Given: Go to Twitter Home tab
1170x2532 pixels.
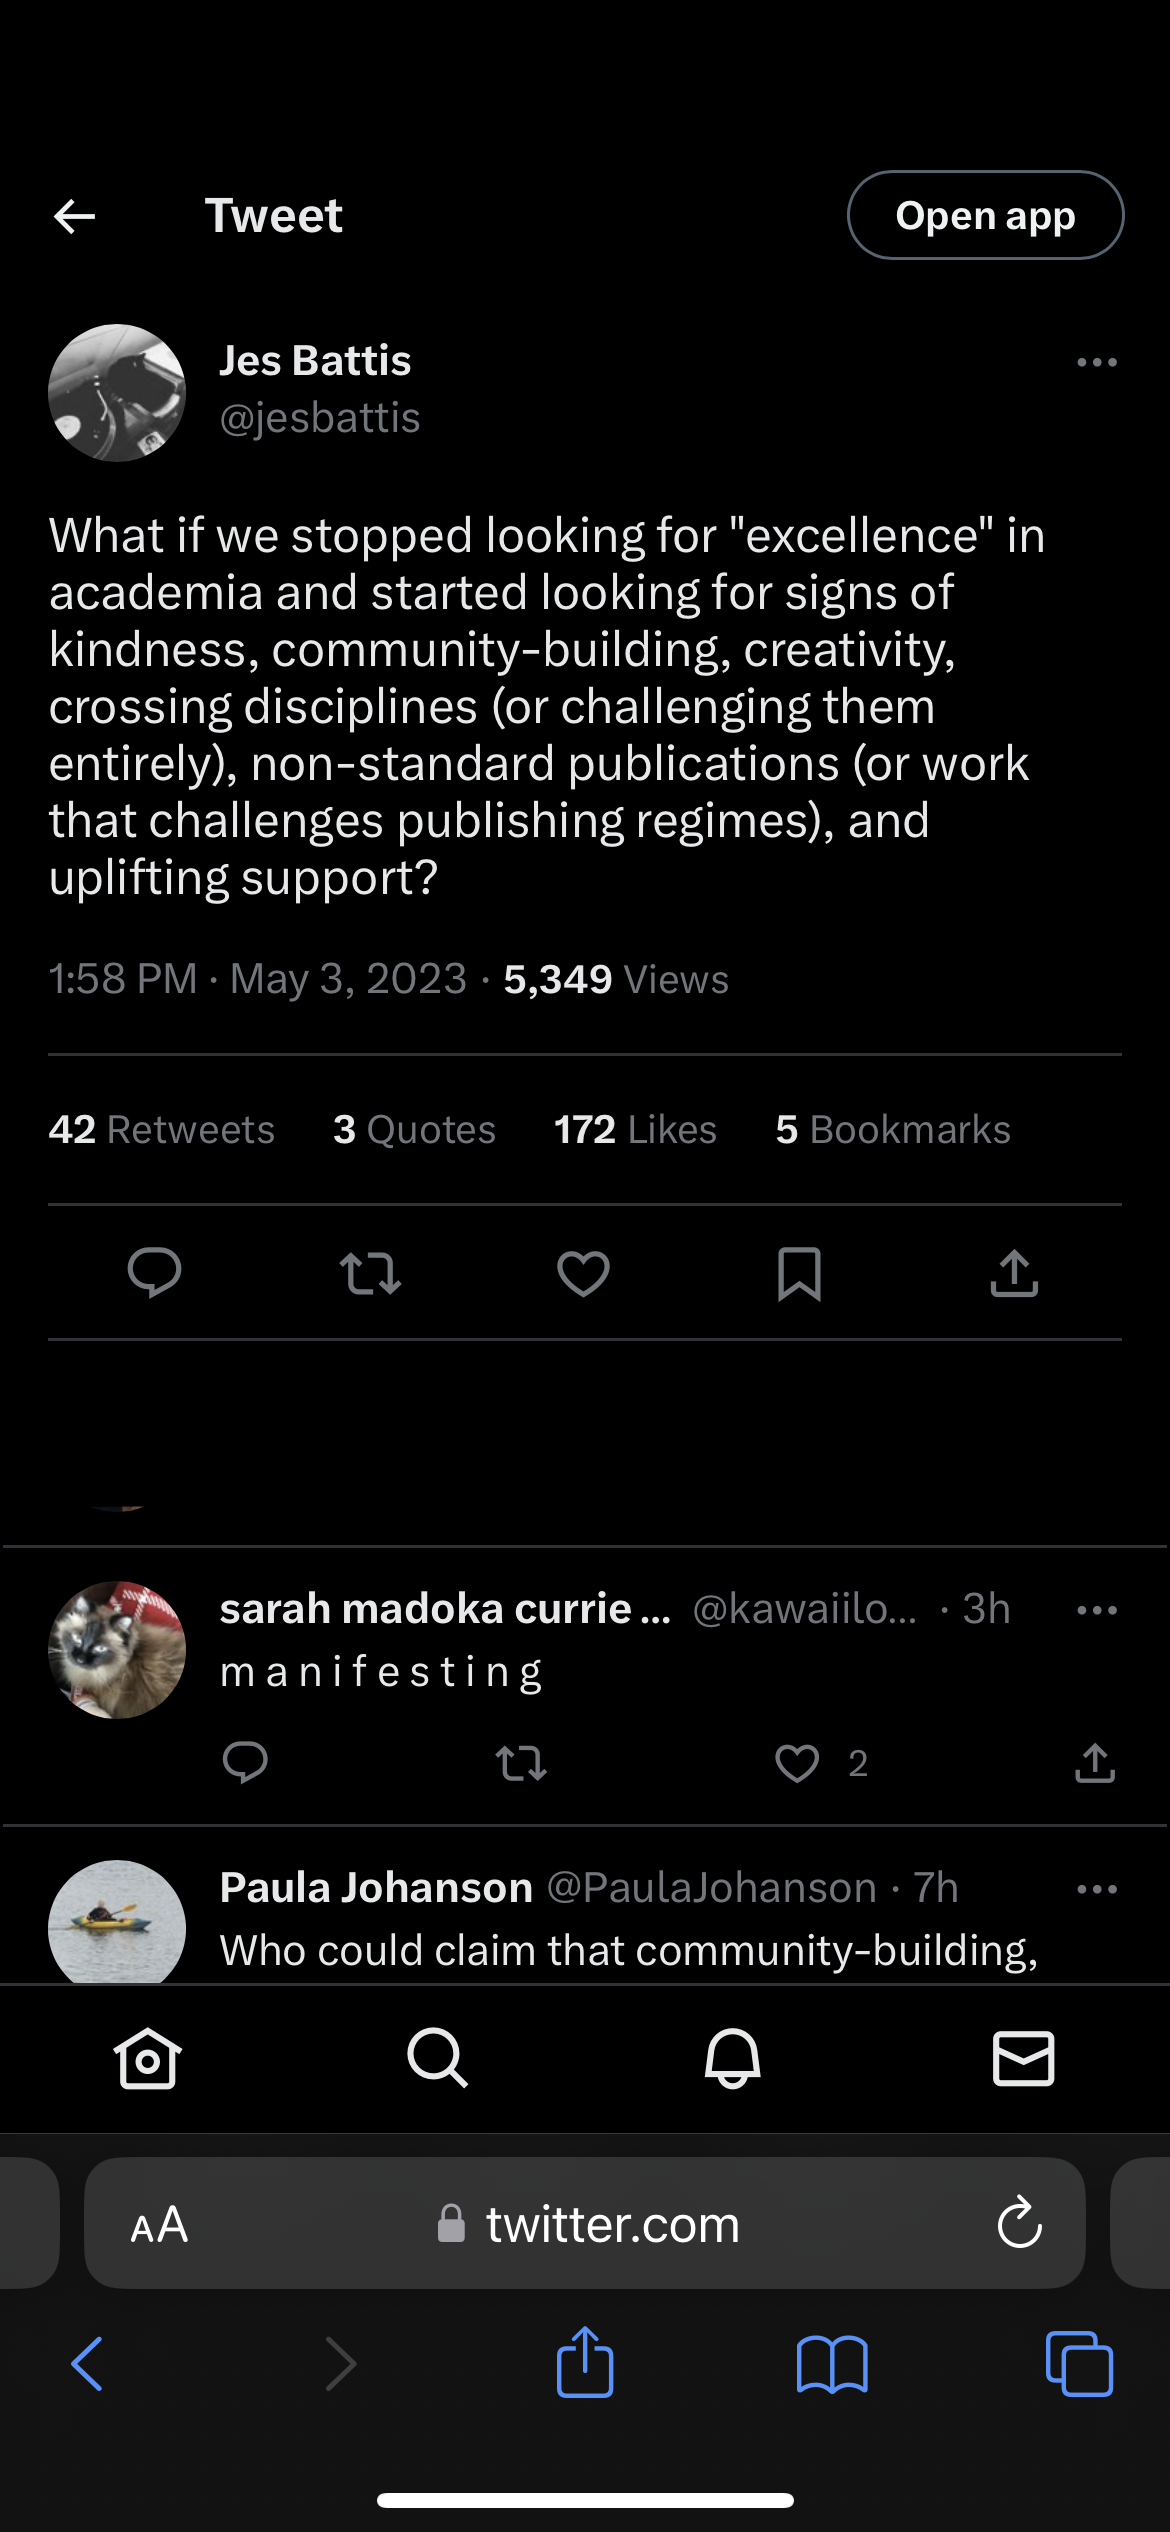Looking at the screenshot, I should point(147,2058).
